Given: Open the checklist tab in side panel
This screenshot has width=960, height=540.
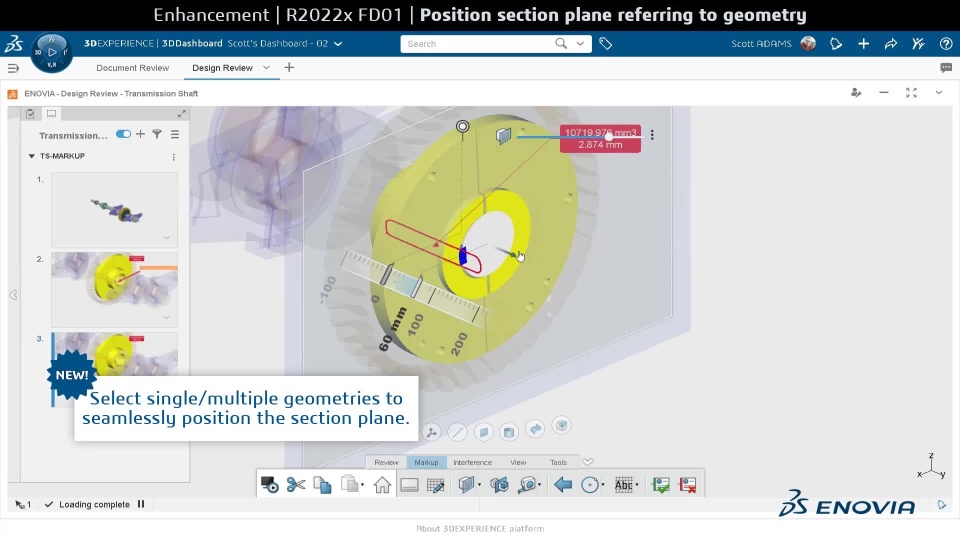Looking at the screenshot, I should [x=30, y=113].
